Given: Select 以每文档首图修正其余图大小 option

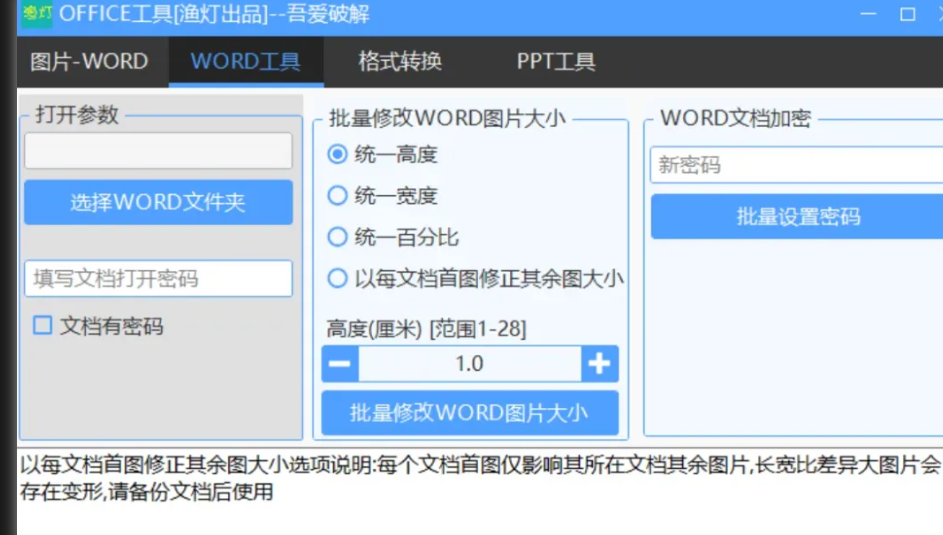Looking at the screenshot, I should (x=337, y=278).
